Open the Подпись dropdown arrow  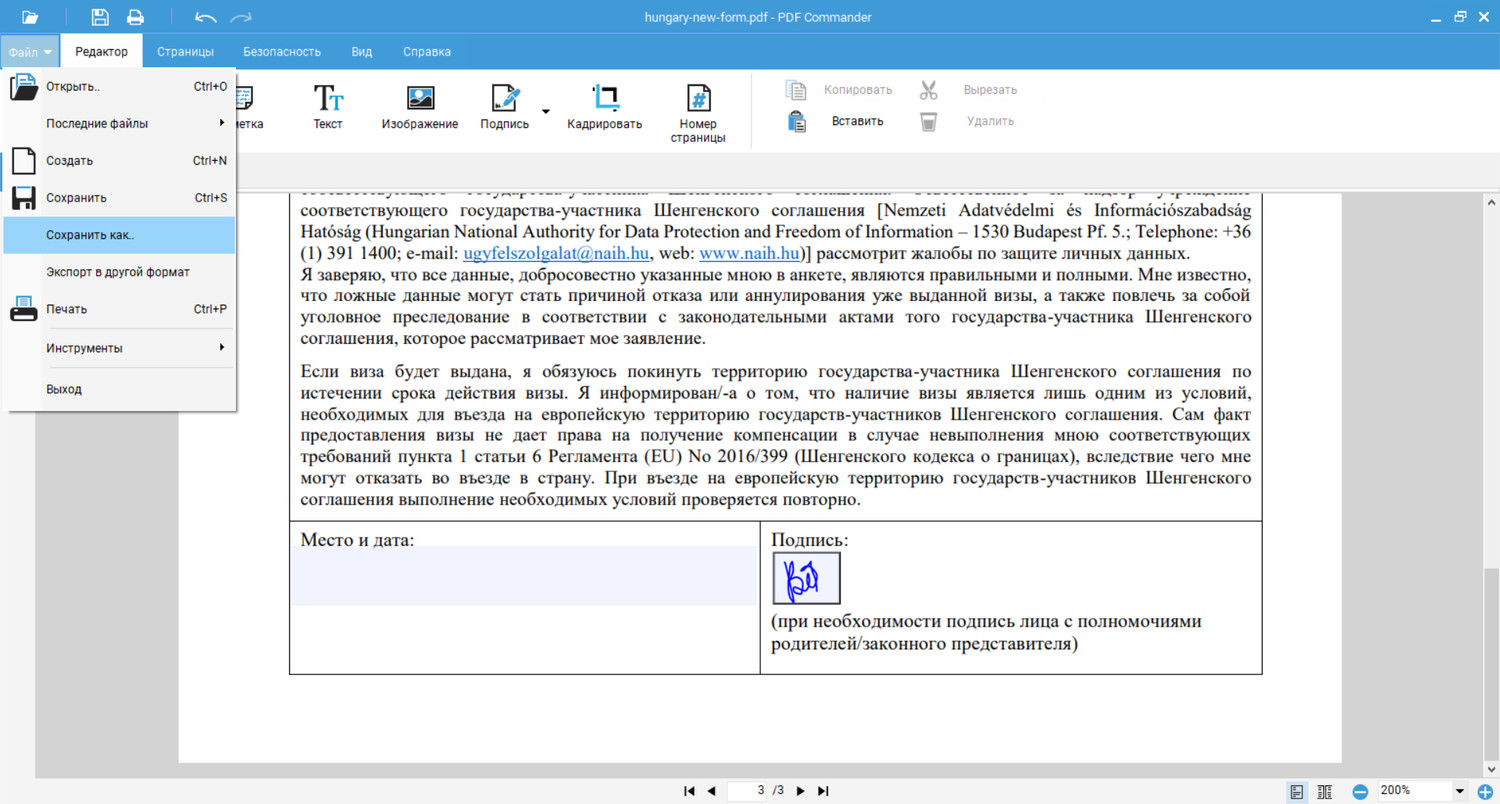coord(546,110)
